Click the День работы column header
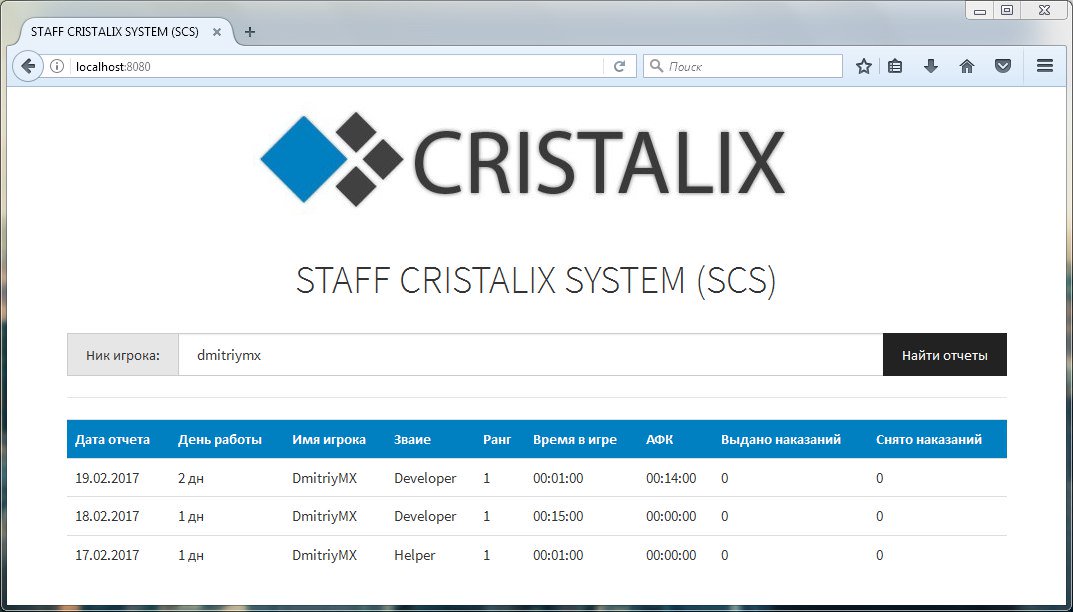This screenshot has height=612, width=1073. click(x=220, y=439)
